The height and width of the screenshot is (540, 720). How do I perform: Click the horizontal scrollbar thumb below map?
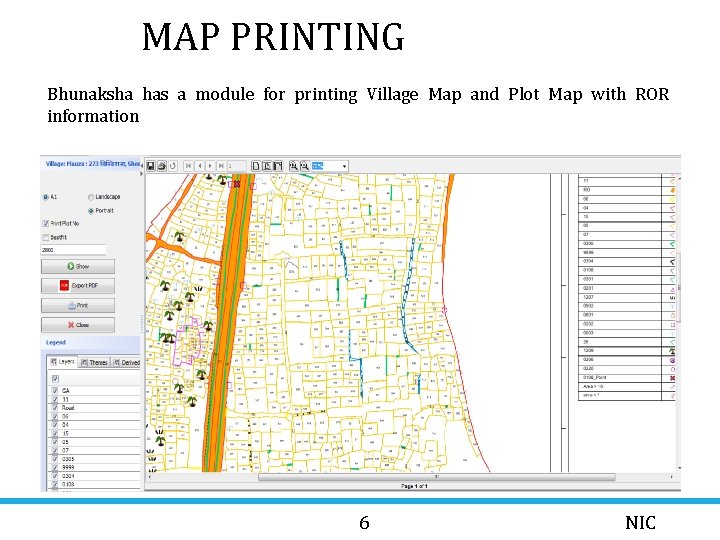click(436, 477)
